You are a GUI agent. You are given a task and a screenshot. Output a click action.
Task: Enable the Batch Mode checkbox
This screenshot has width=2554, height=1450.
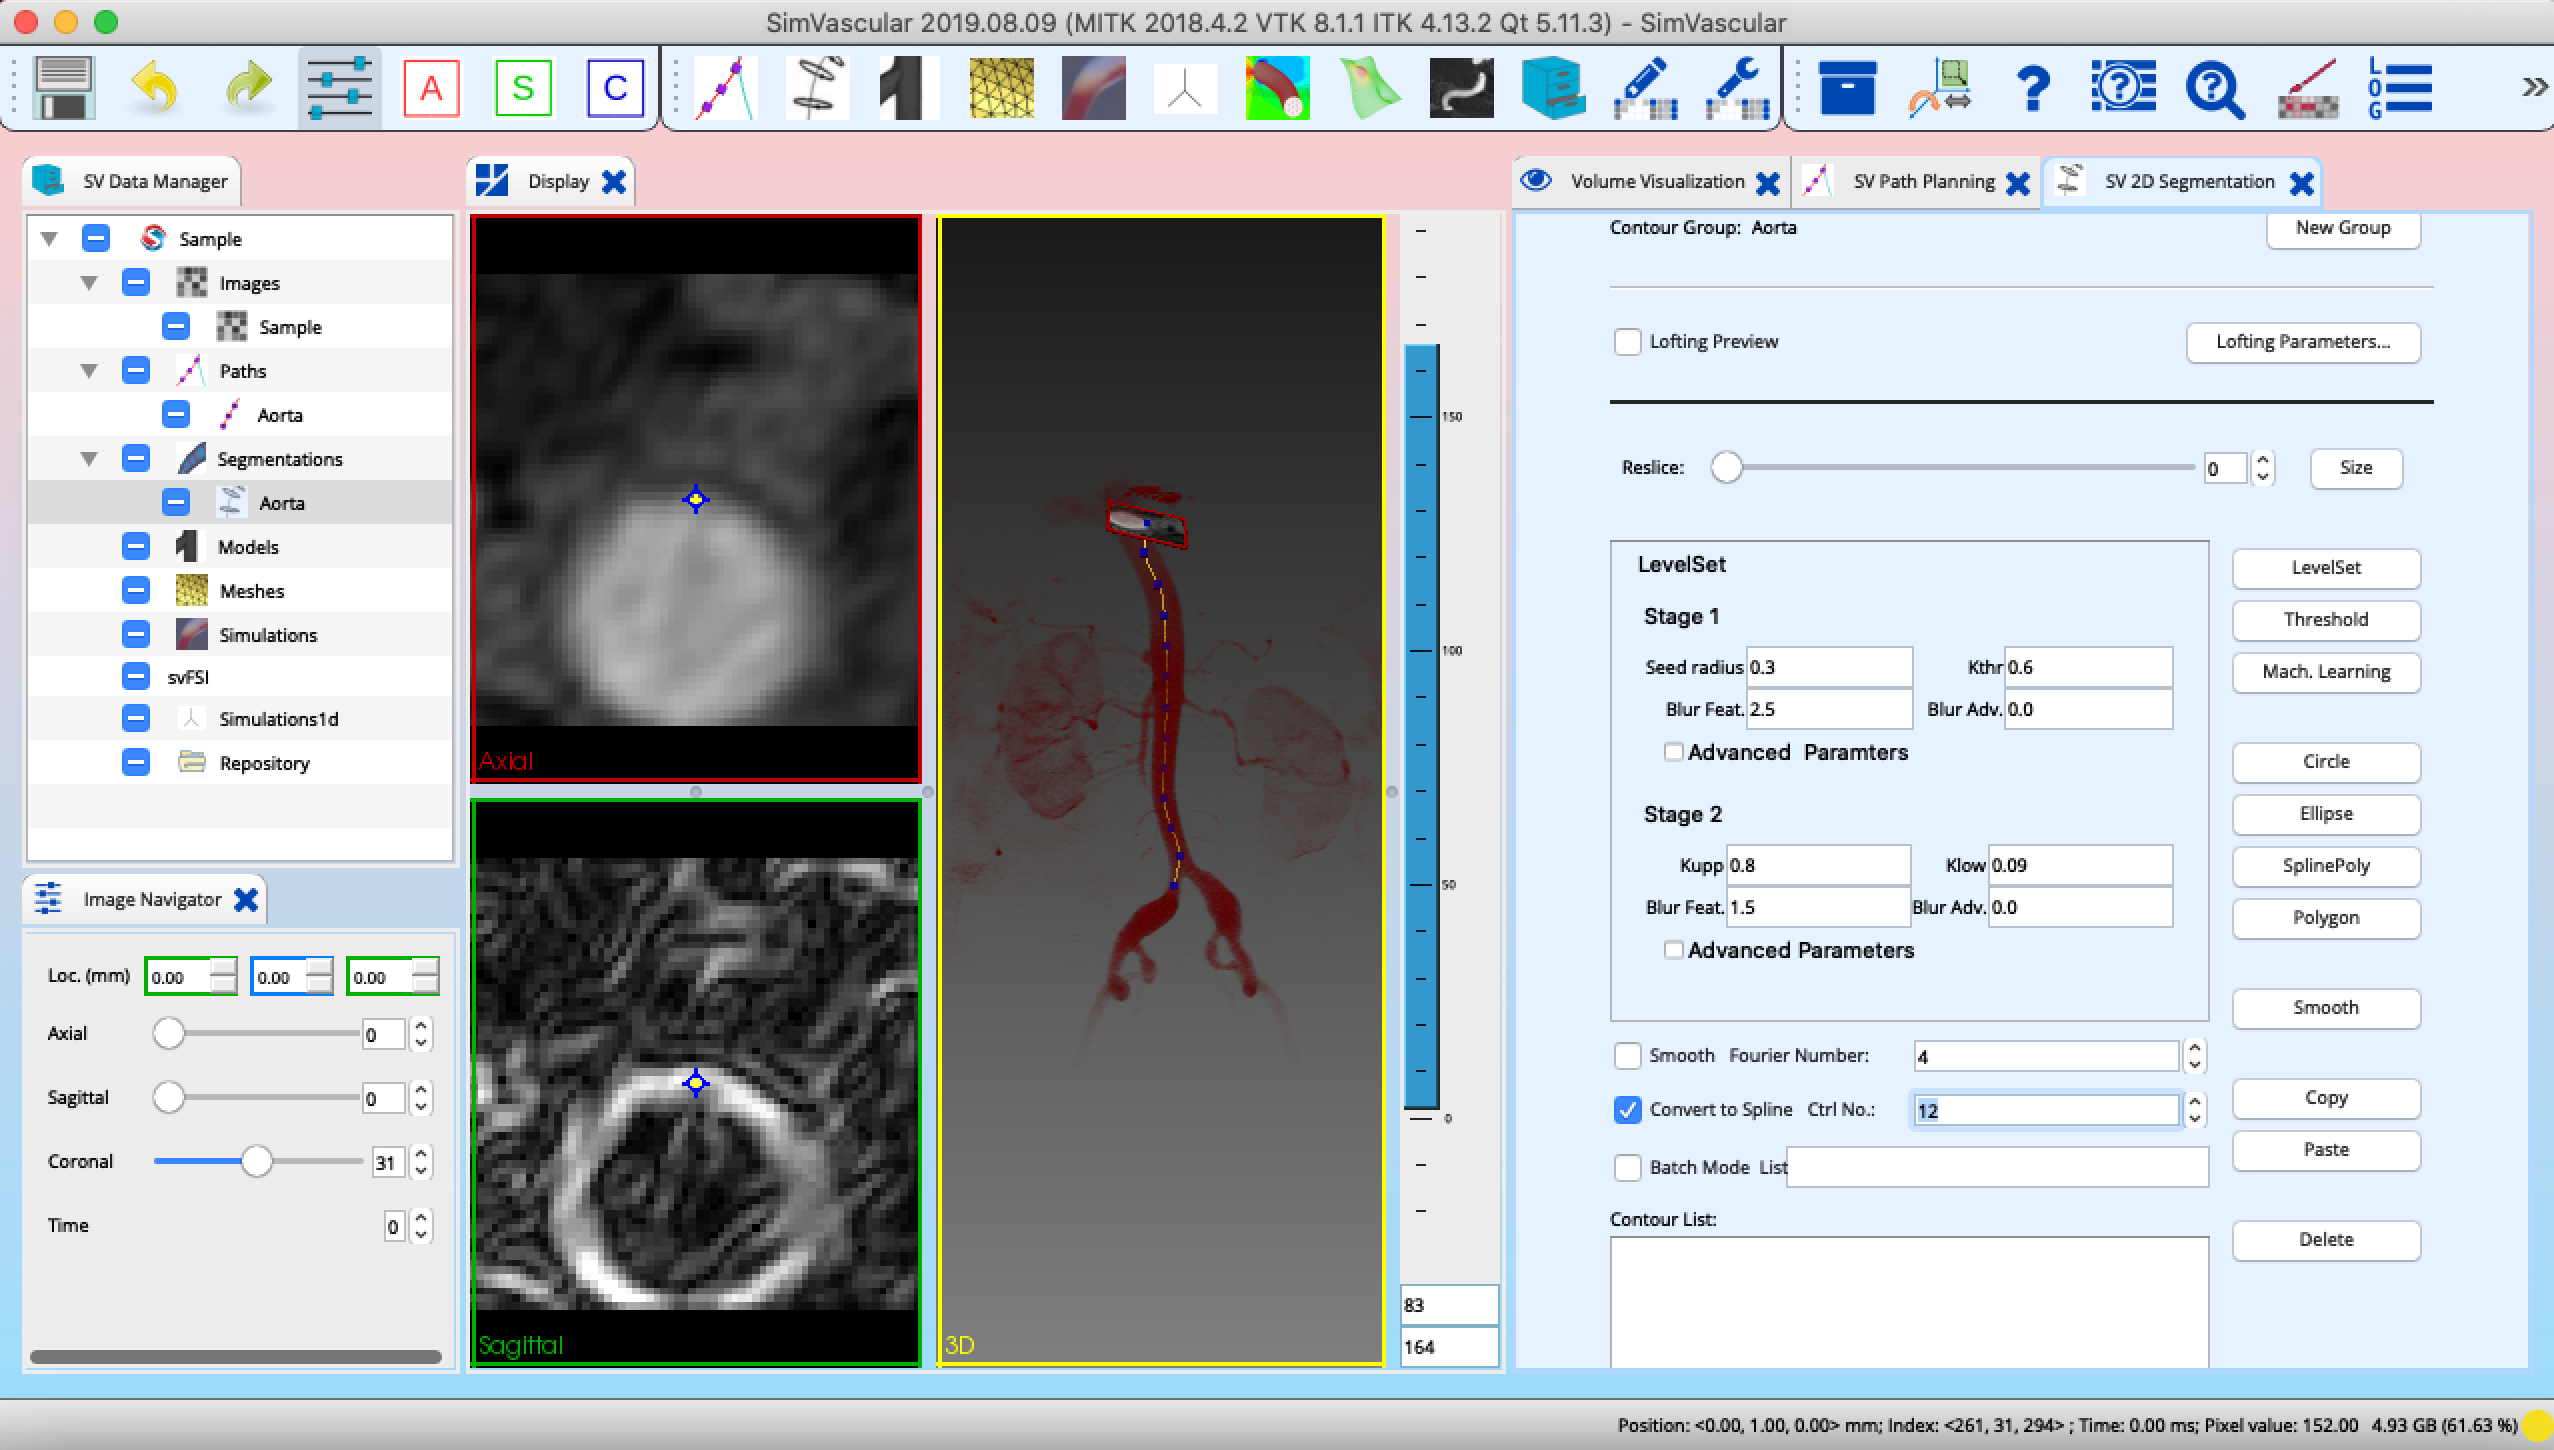[1627, 1168]
